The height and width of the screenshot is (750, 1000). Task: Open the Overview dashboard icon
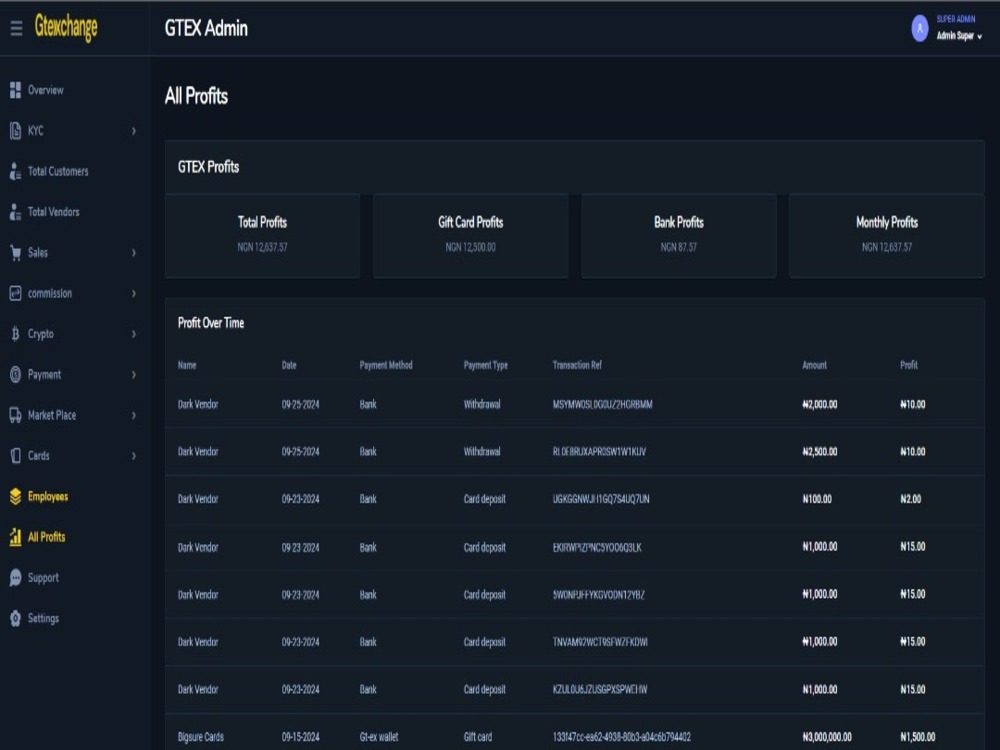[x=15, y=90]
